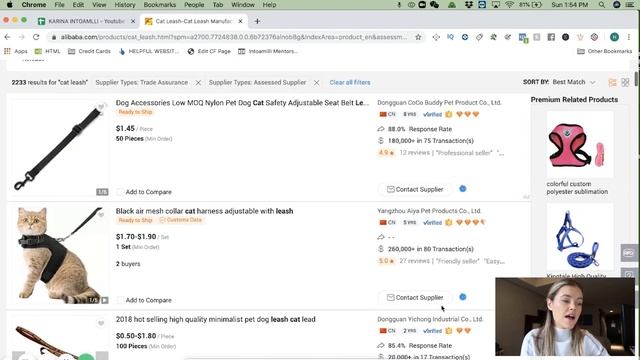
Task: Contact Supplier Yangzhou Aiya Pet Products
Action: (415, 298)
